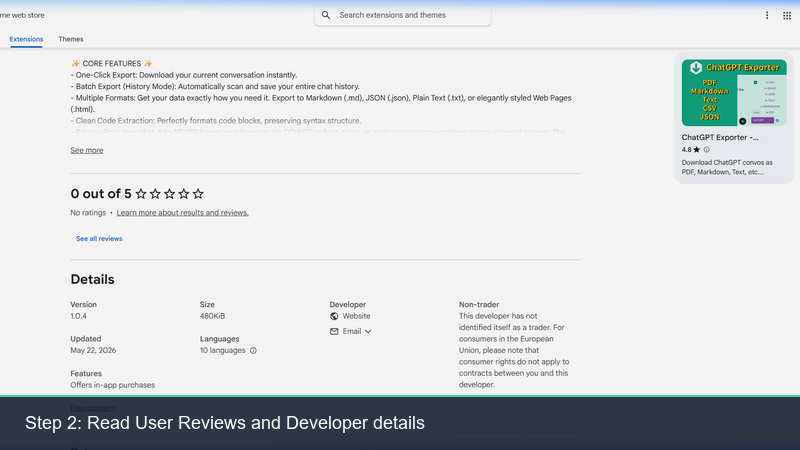Click the fifth empty rating star

[198, 194]
